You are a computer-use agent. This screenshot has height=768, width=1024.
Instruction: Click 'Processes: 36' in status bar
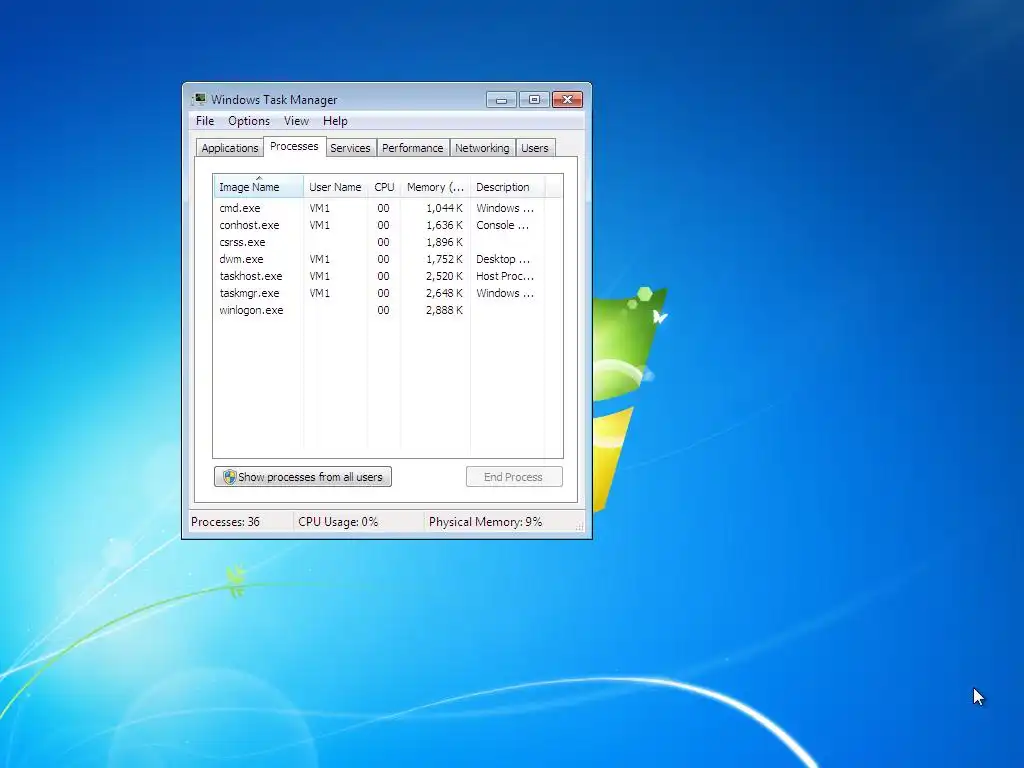tap(225, 522)
